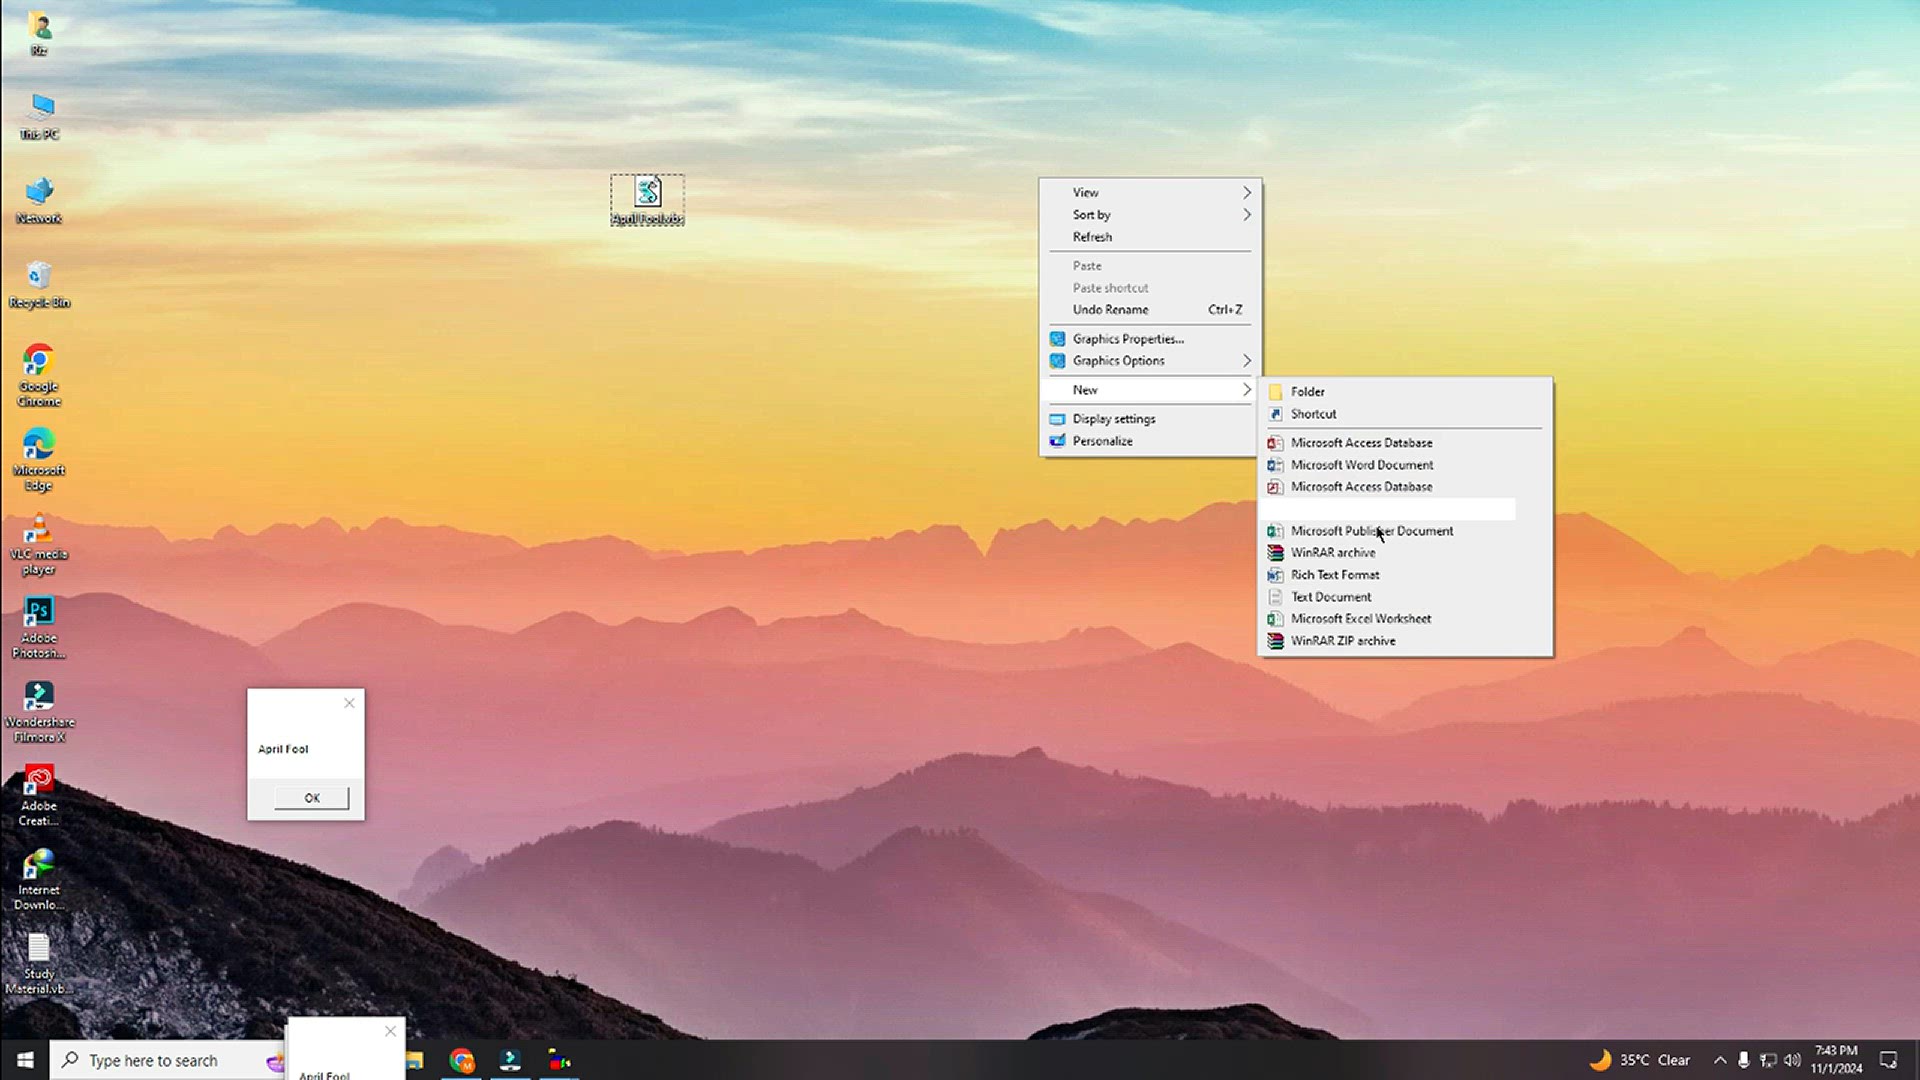Click the Type here to search box
The height and width of the screenshot is (1080, 1920).
pyautogui.click(x=170, y=1060)
